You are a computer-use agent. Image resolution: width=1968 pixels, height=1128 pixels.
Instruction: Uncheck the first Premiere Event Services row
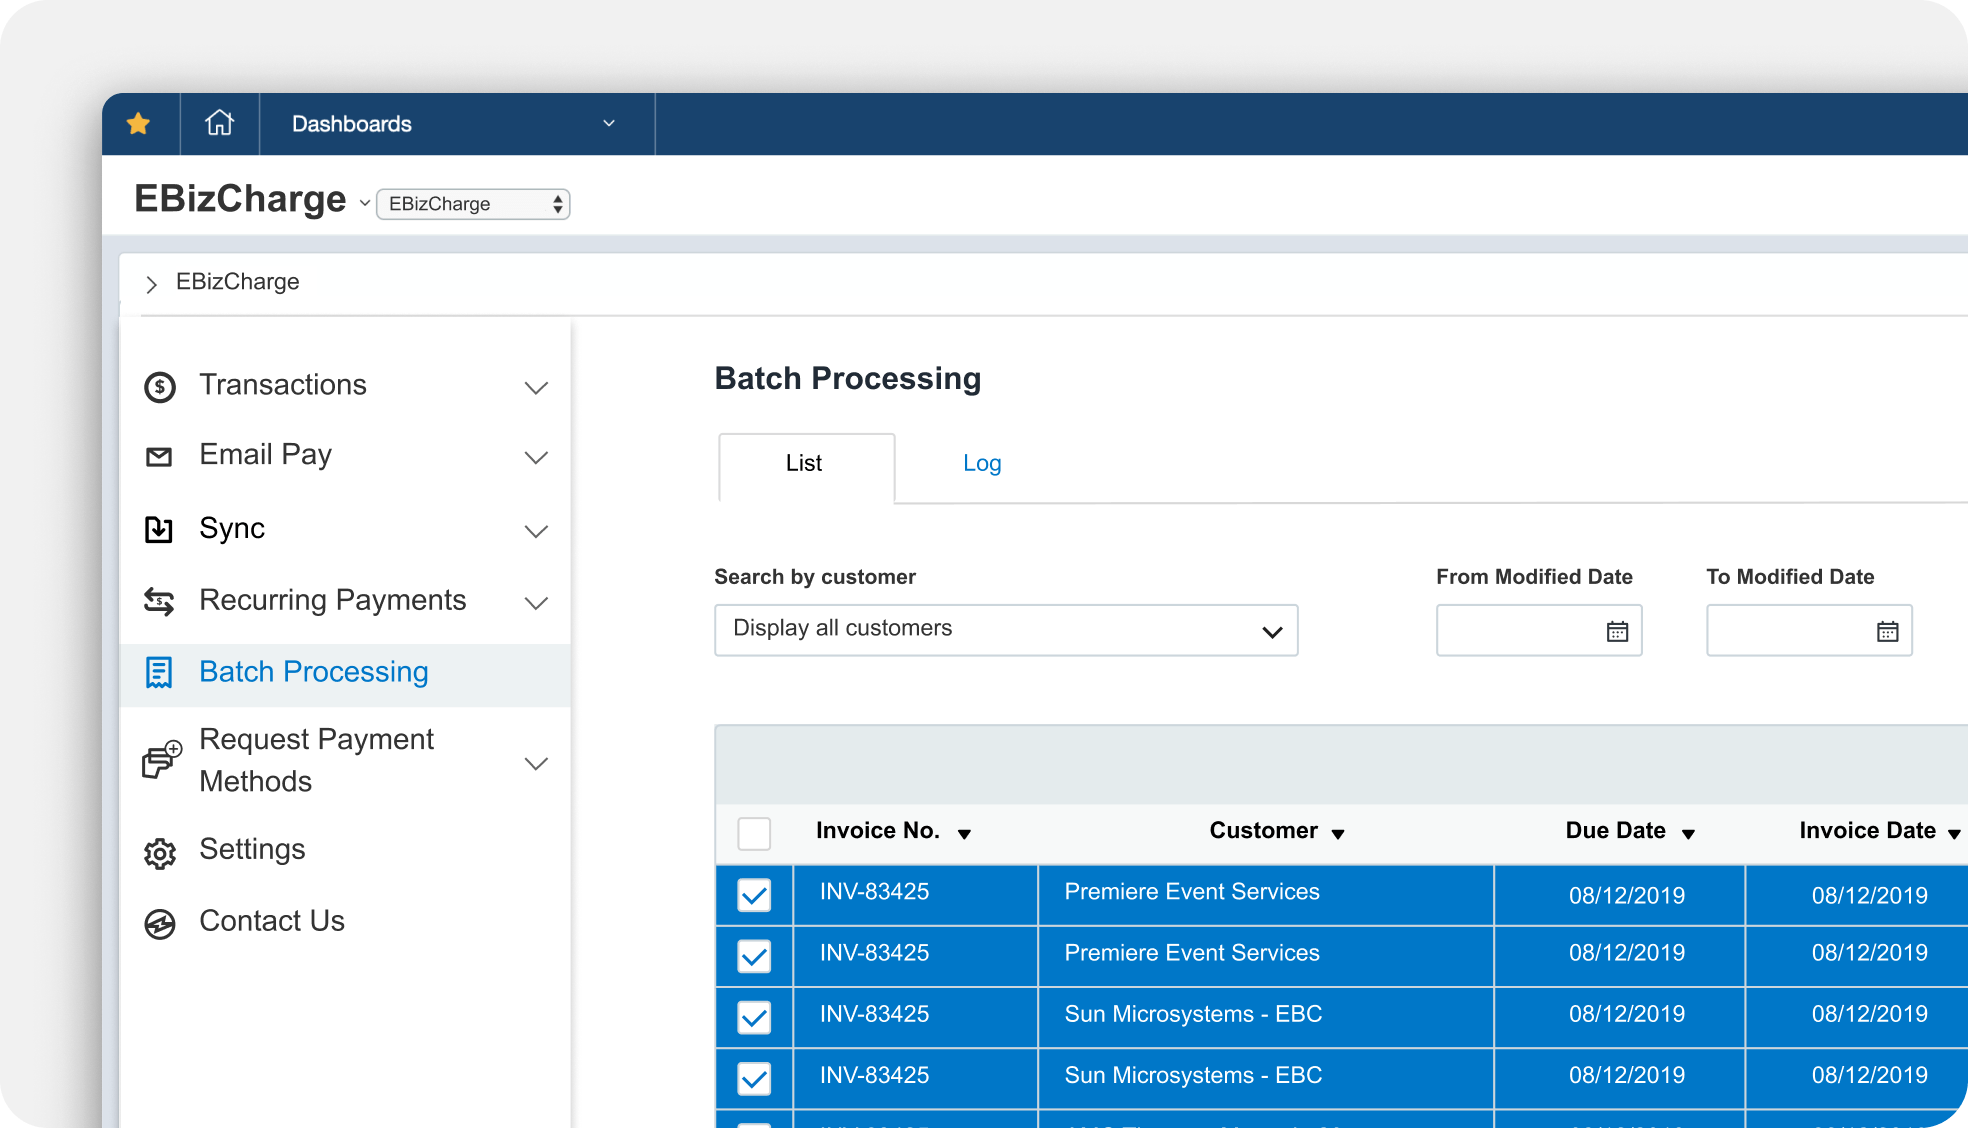[754, 895]
